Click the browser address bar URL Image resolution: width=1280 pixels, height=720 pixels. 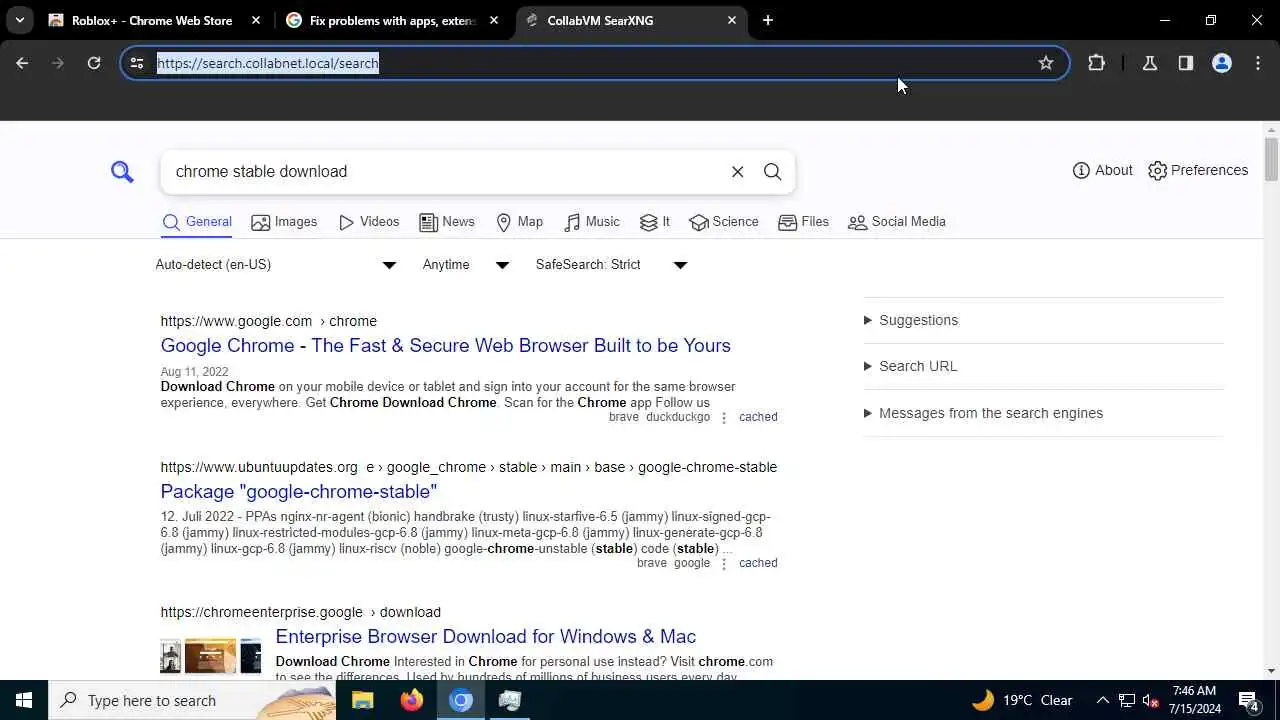click(x=268, y=63)
